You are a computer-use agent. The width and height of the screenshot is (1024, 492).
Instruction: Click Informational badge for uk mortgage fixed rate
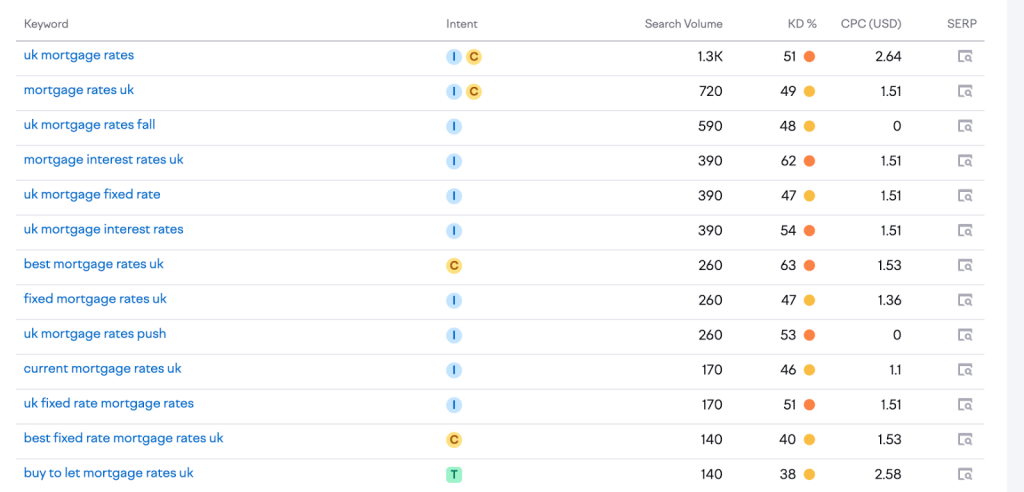[454, 196]
